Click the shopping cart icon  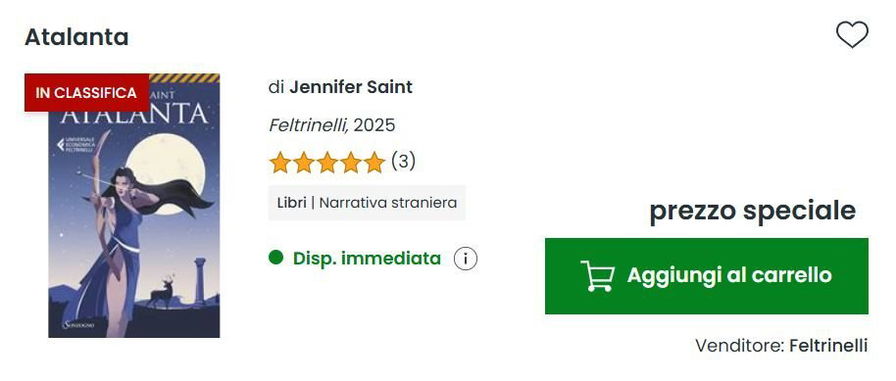point(598,276)
